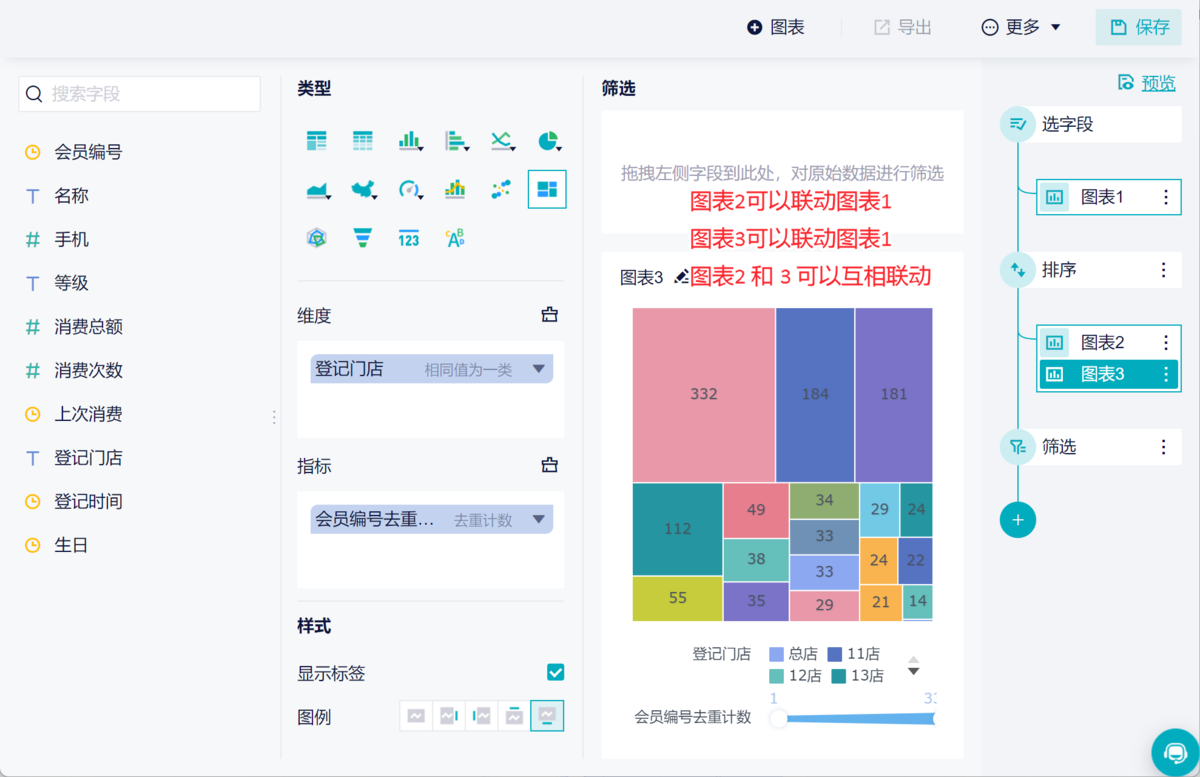Uncheck the 显示标签 checkbox
1200x777 pixels.
[554, 672]
